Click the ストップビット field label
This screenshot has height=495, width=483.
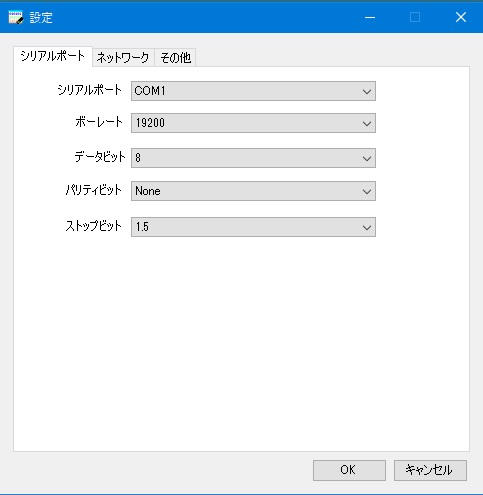94,226
